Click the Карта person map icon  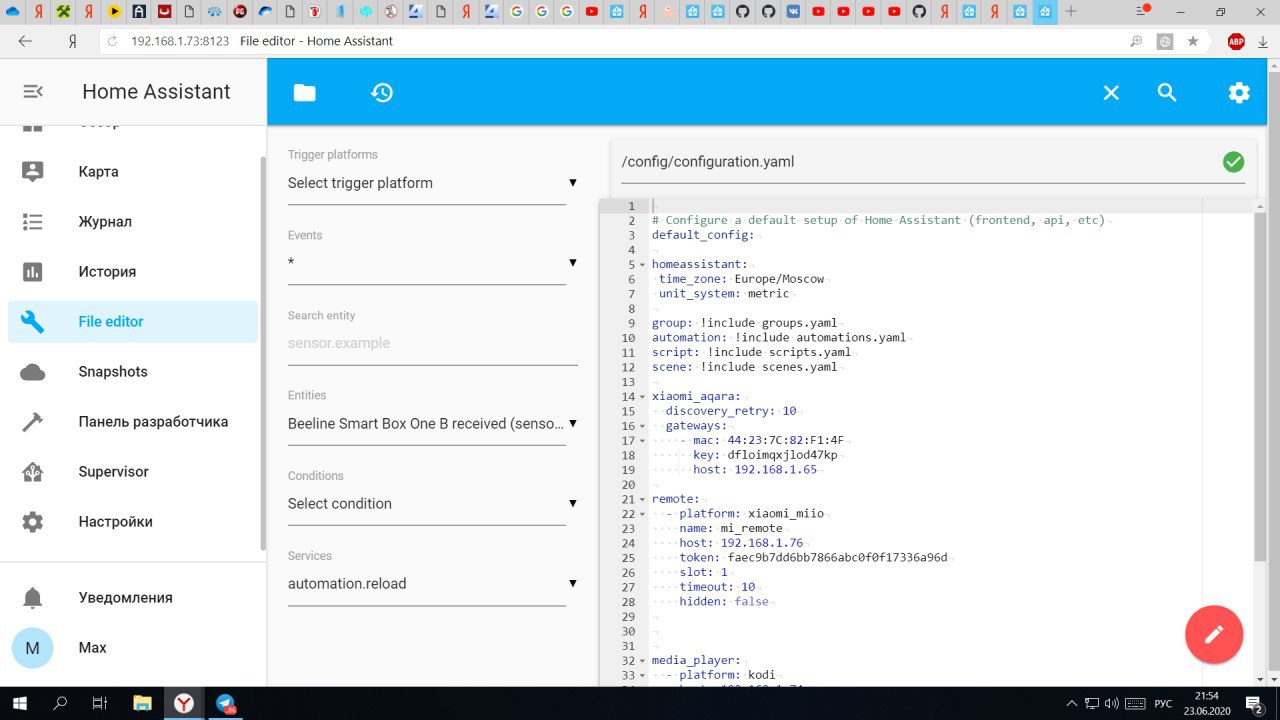(33, 171)
